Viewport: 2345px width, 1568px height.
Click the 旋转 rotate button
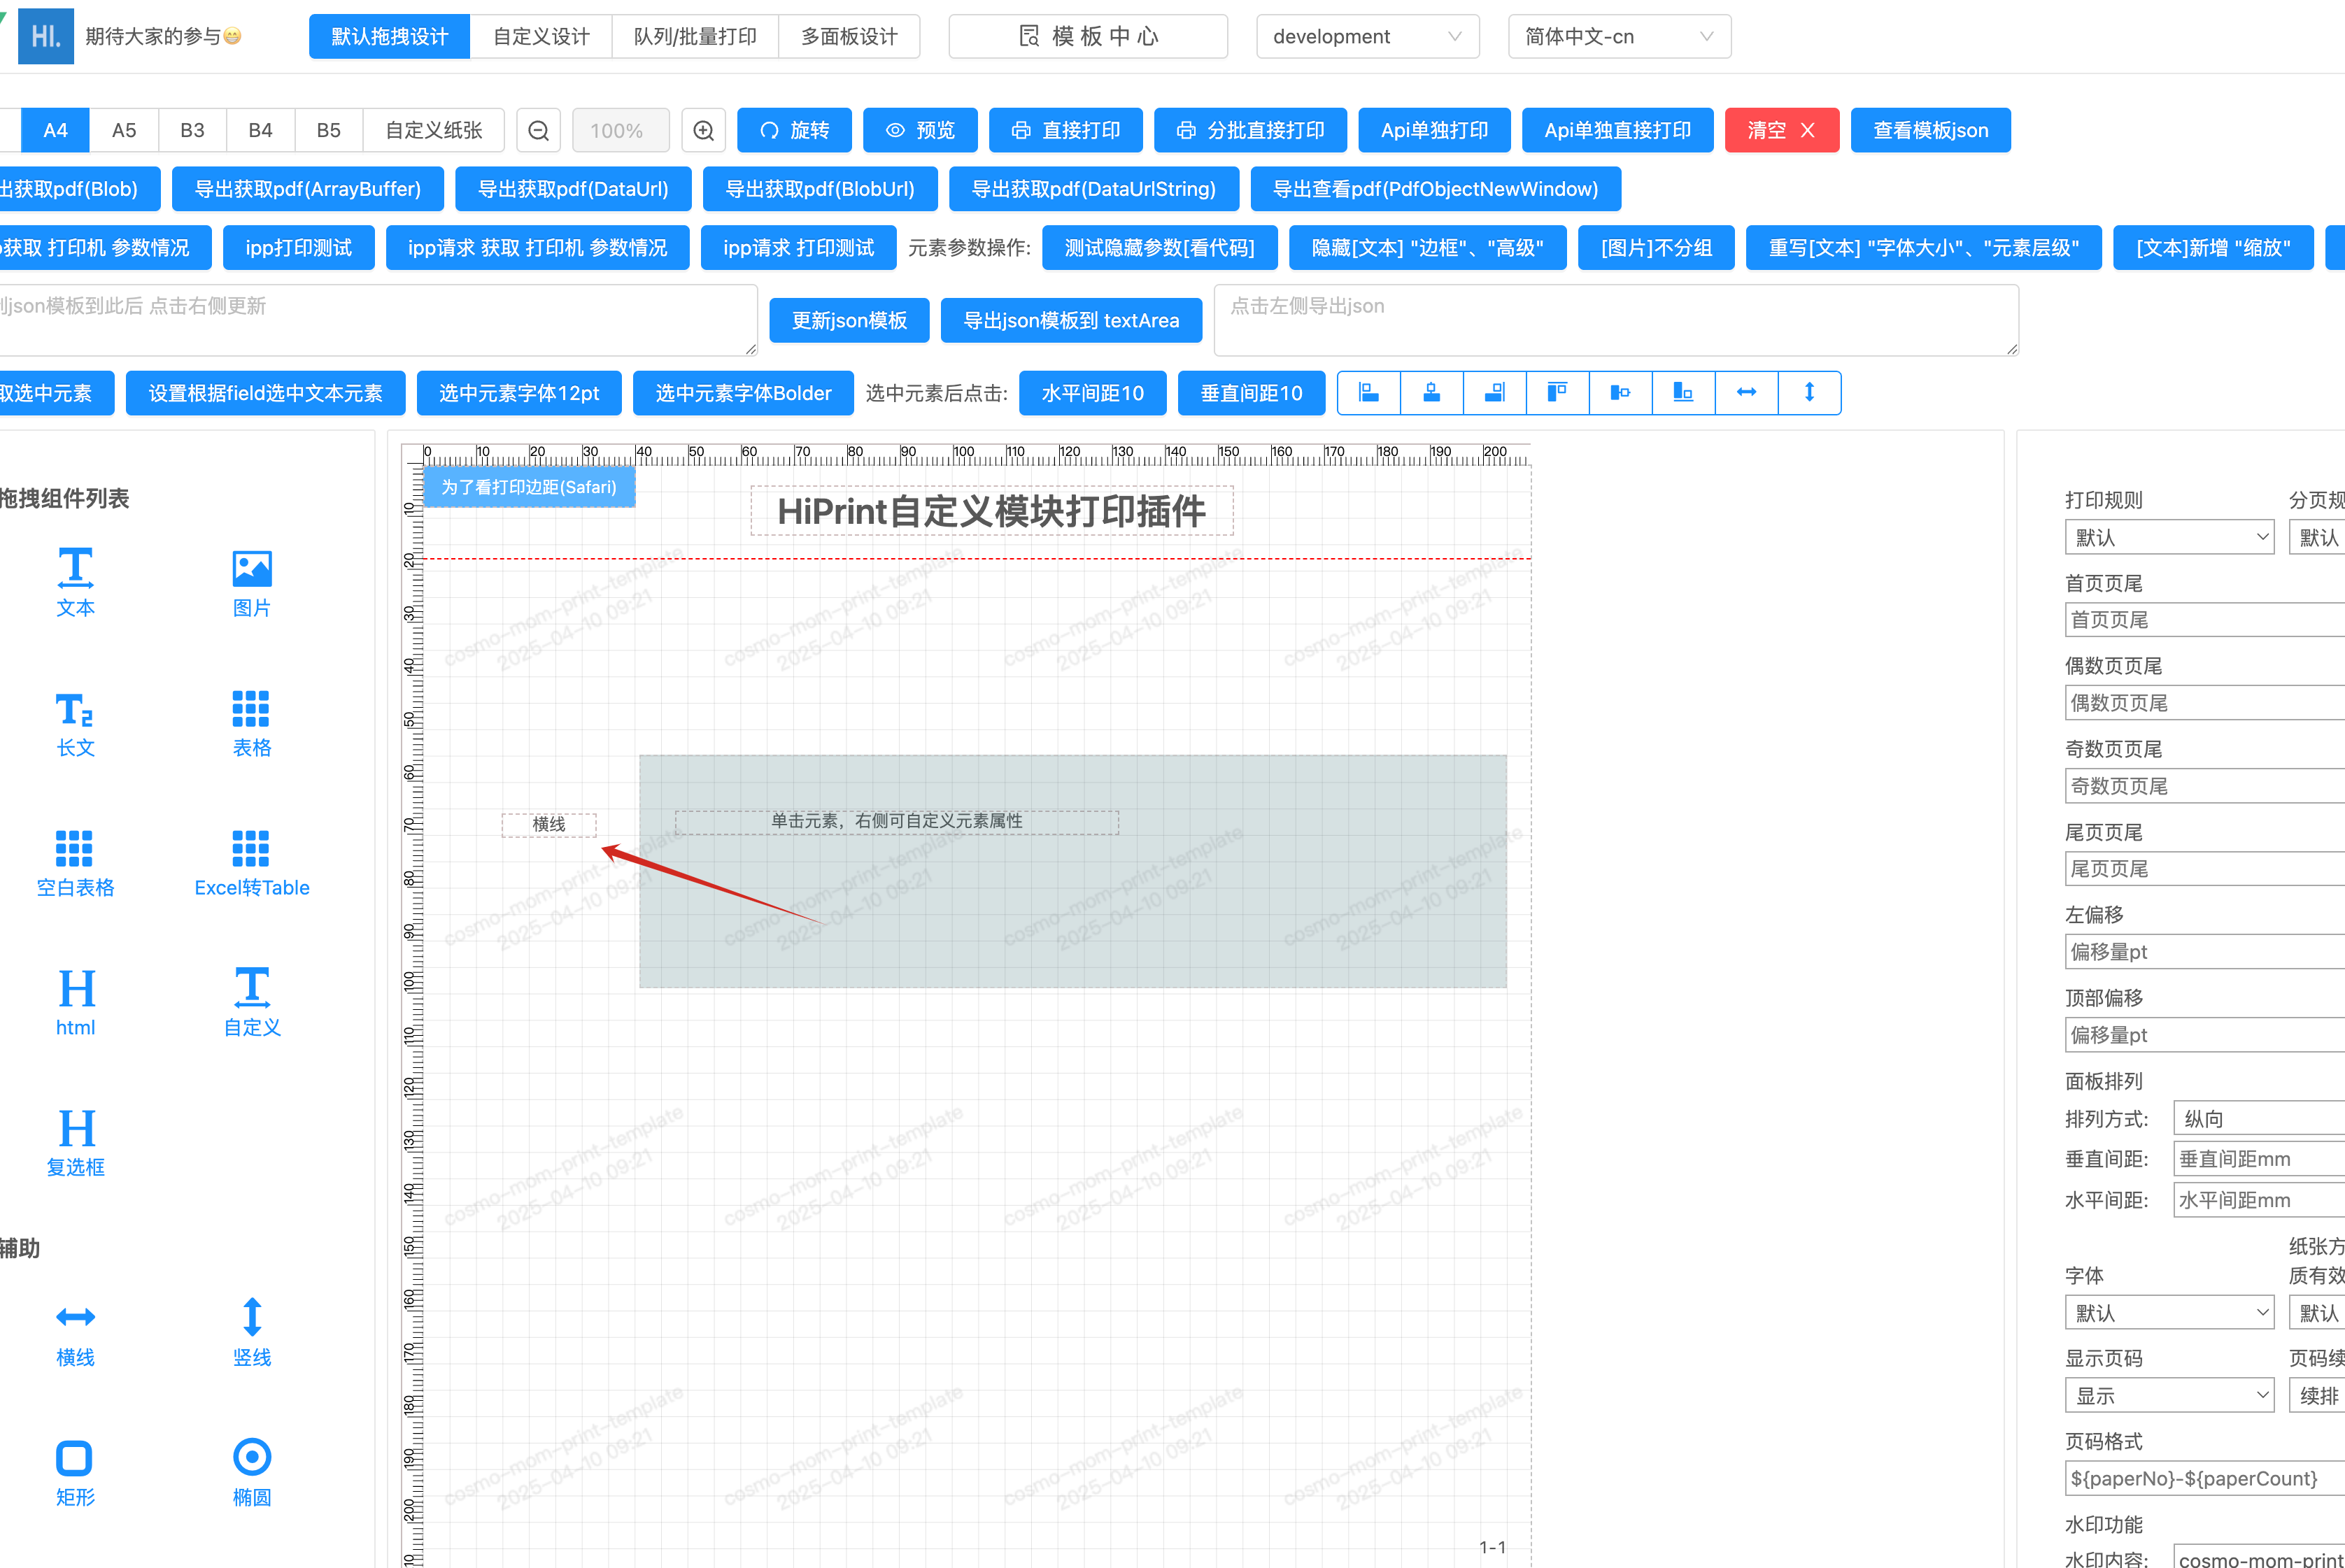794,130
